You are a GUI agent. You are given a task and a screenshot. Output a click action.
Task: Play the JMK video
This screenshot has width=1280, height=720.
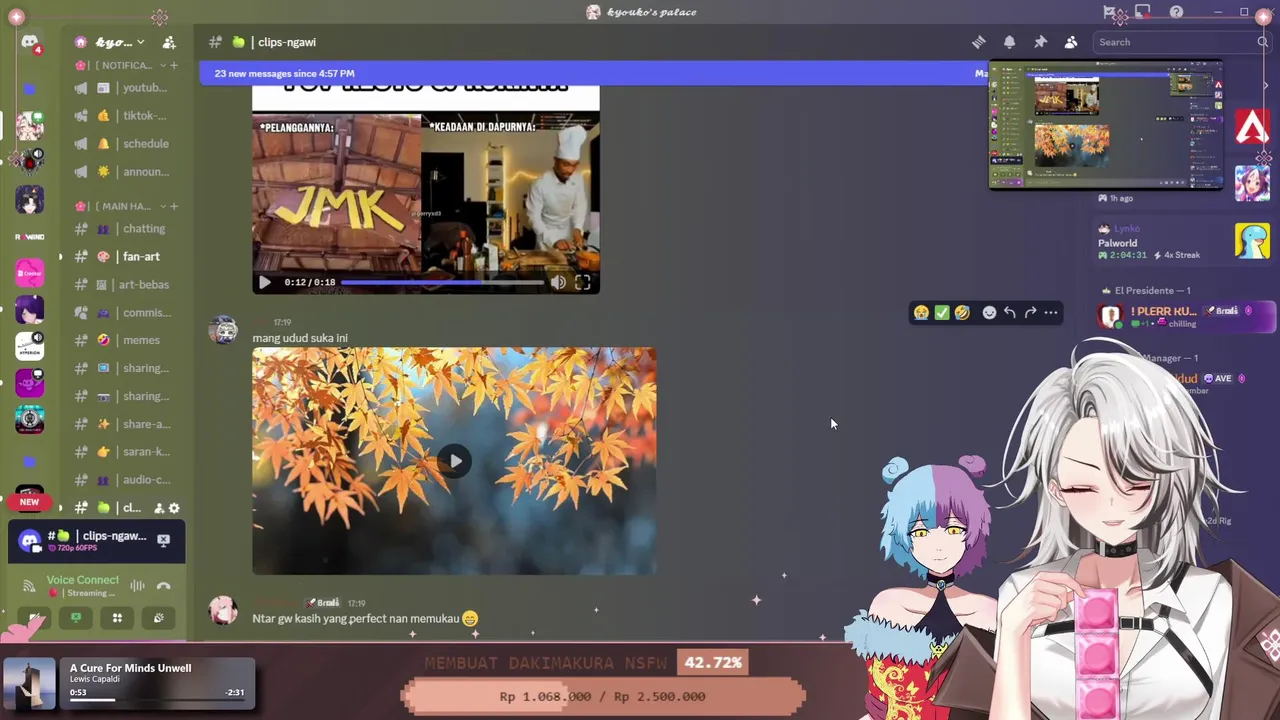(265, 282)
